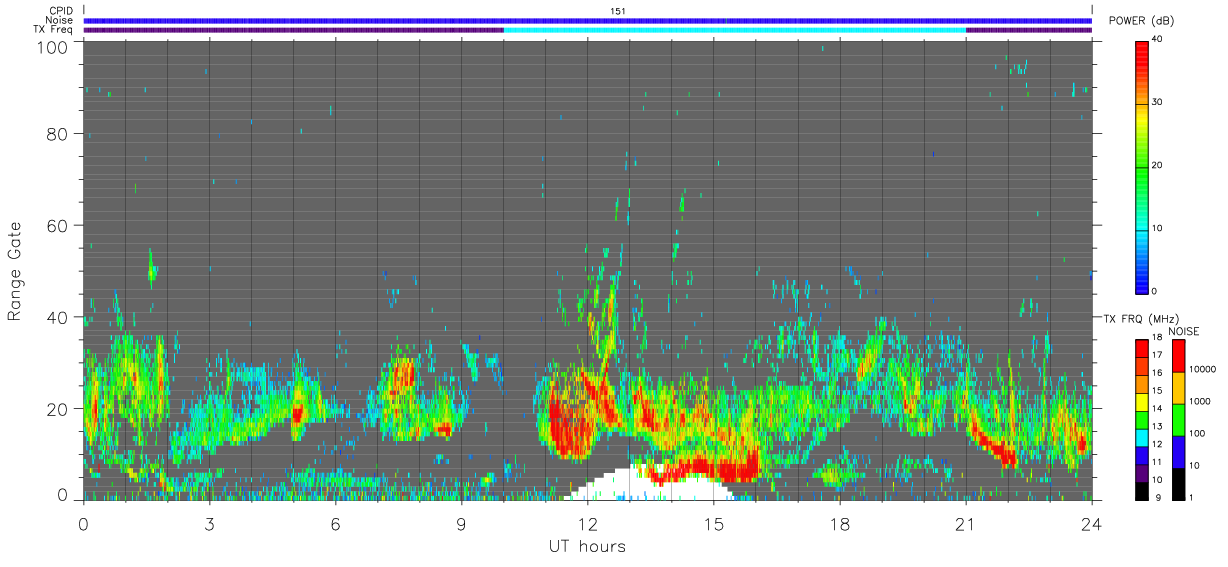
Task: Click the 9 tick on the UT hours axis
Action: pos(461,524)
